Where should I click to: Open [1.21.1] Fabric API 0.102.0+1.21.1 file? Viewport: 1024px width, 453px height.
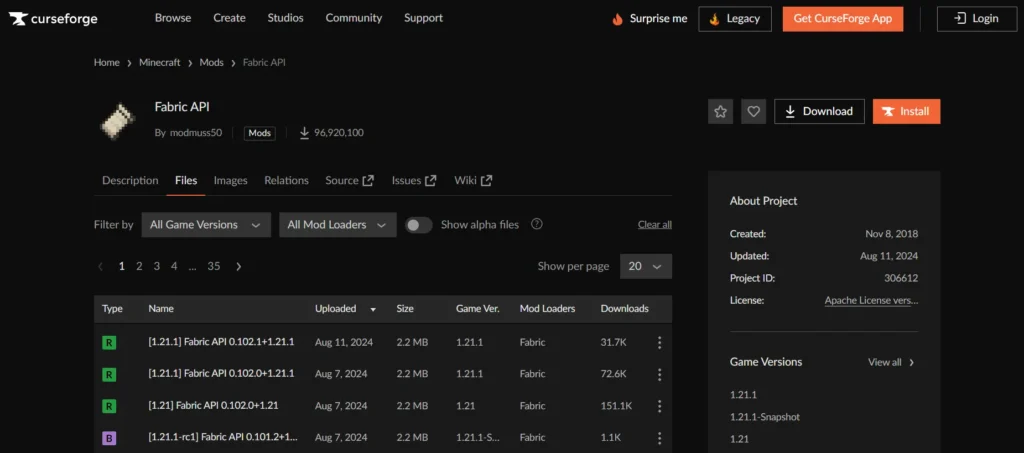pos(221,373)
